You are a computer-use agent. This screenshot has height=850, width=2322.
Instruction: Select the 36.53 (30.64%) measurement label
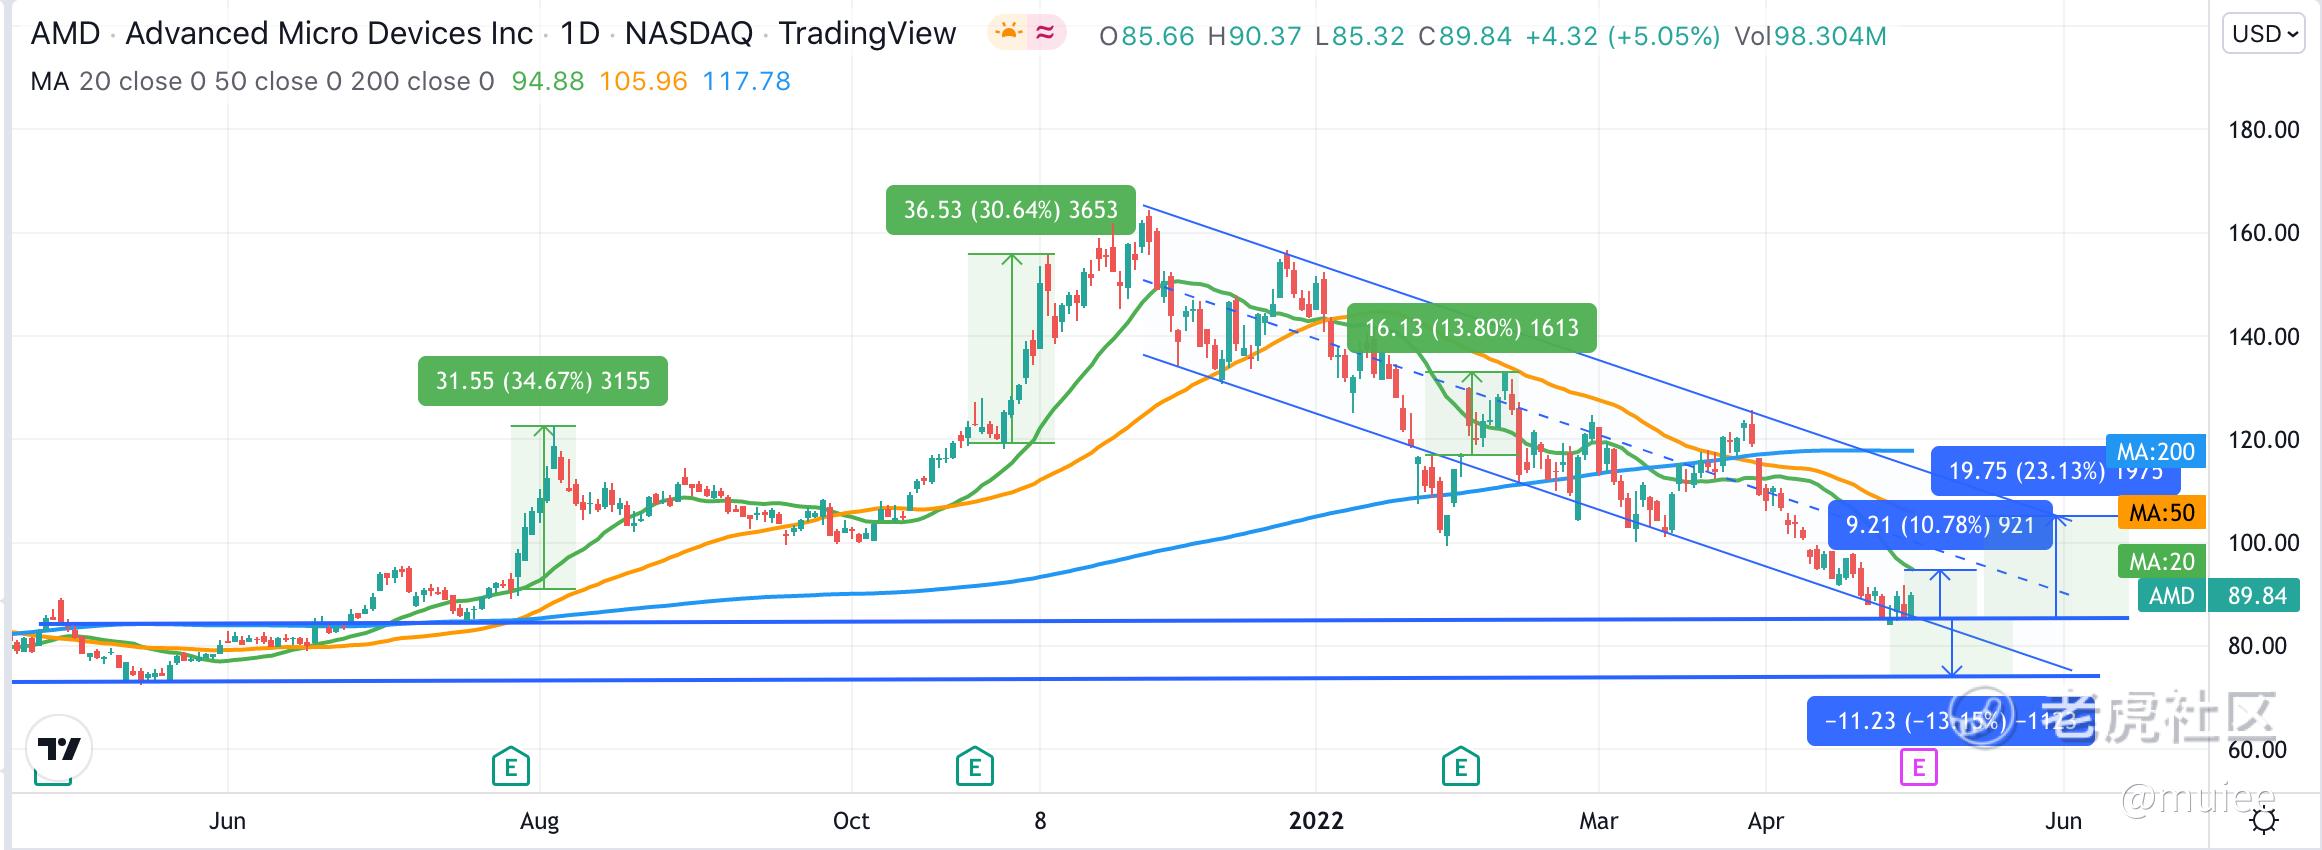[1011, 210]
